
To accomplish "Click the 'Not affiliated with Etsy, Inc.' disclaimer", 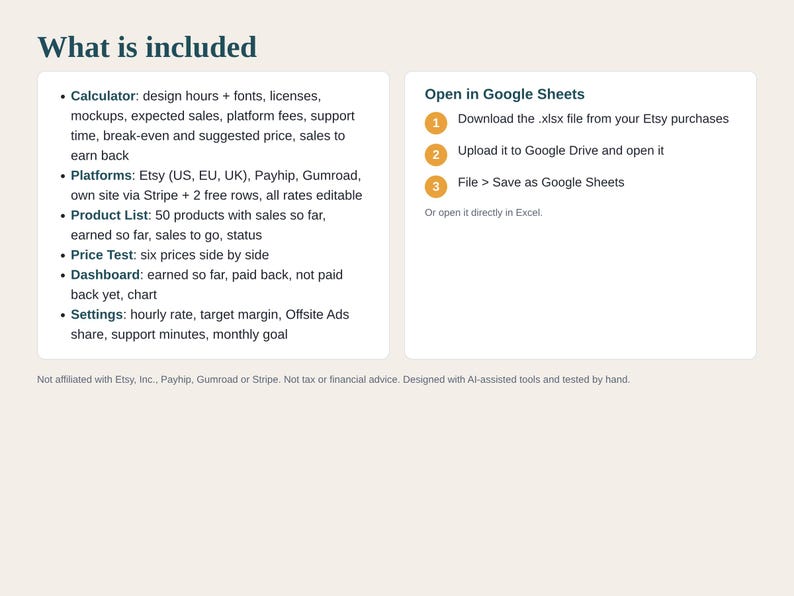I will click(x=333, y=379).
